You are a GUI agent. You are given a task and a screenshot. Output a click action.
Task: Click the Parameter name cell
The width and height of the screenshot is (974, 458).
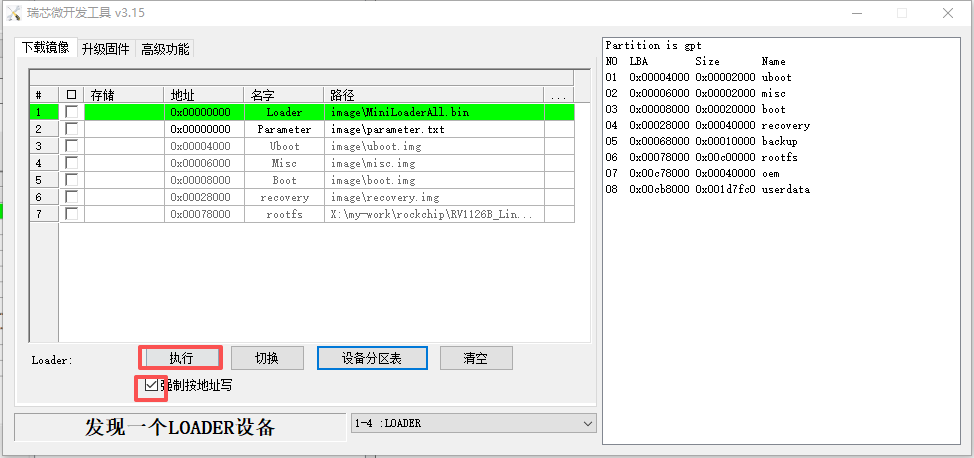click(x=284, y=129)
